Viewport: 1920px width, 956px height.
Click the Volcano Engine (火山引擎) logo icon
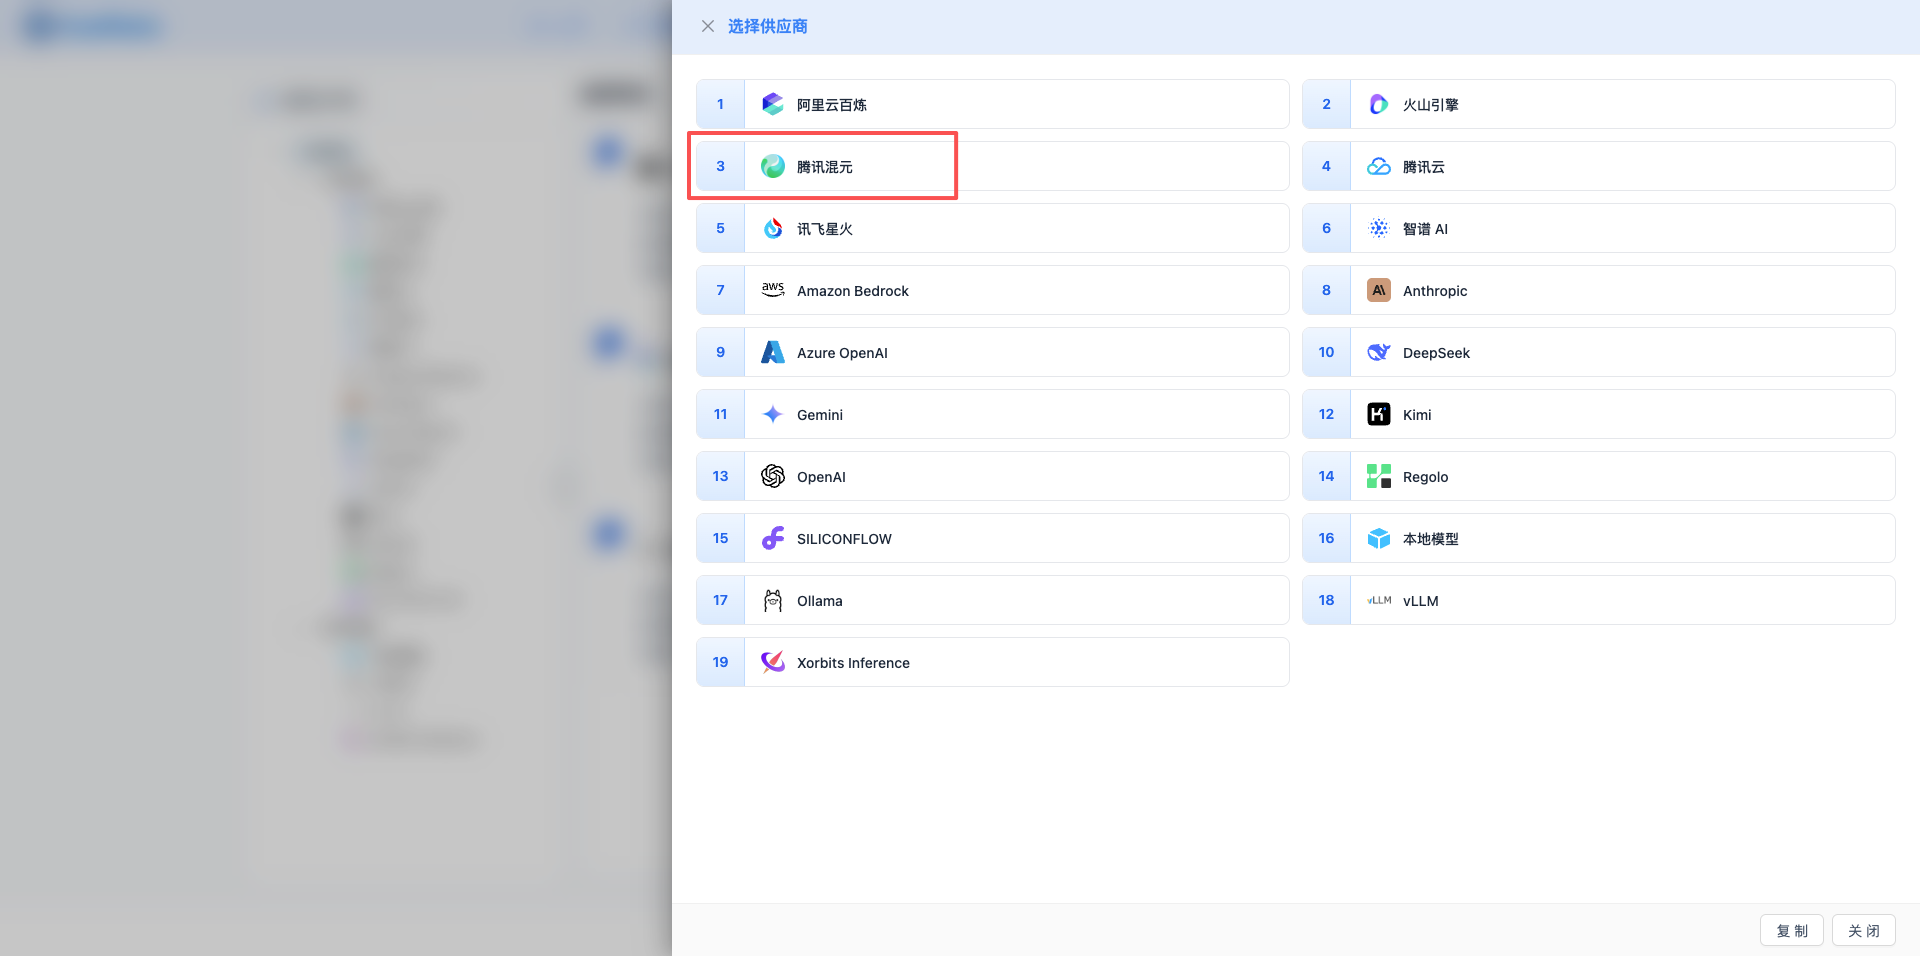(1378, 104)
